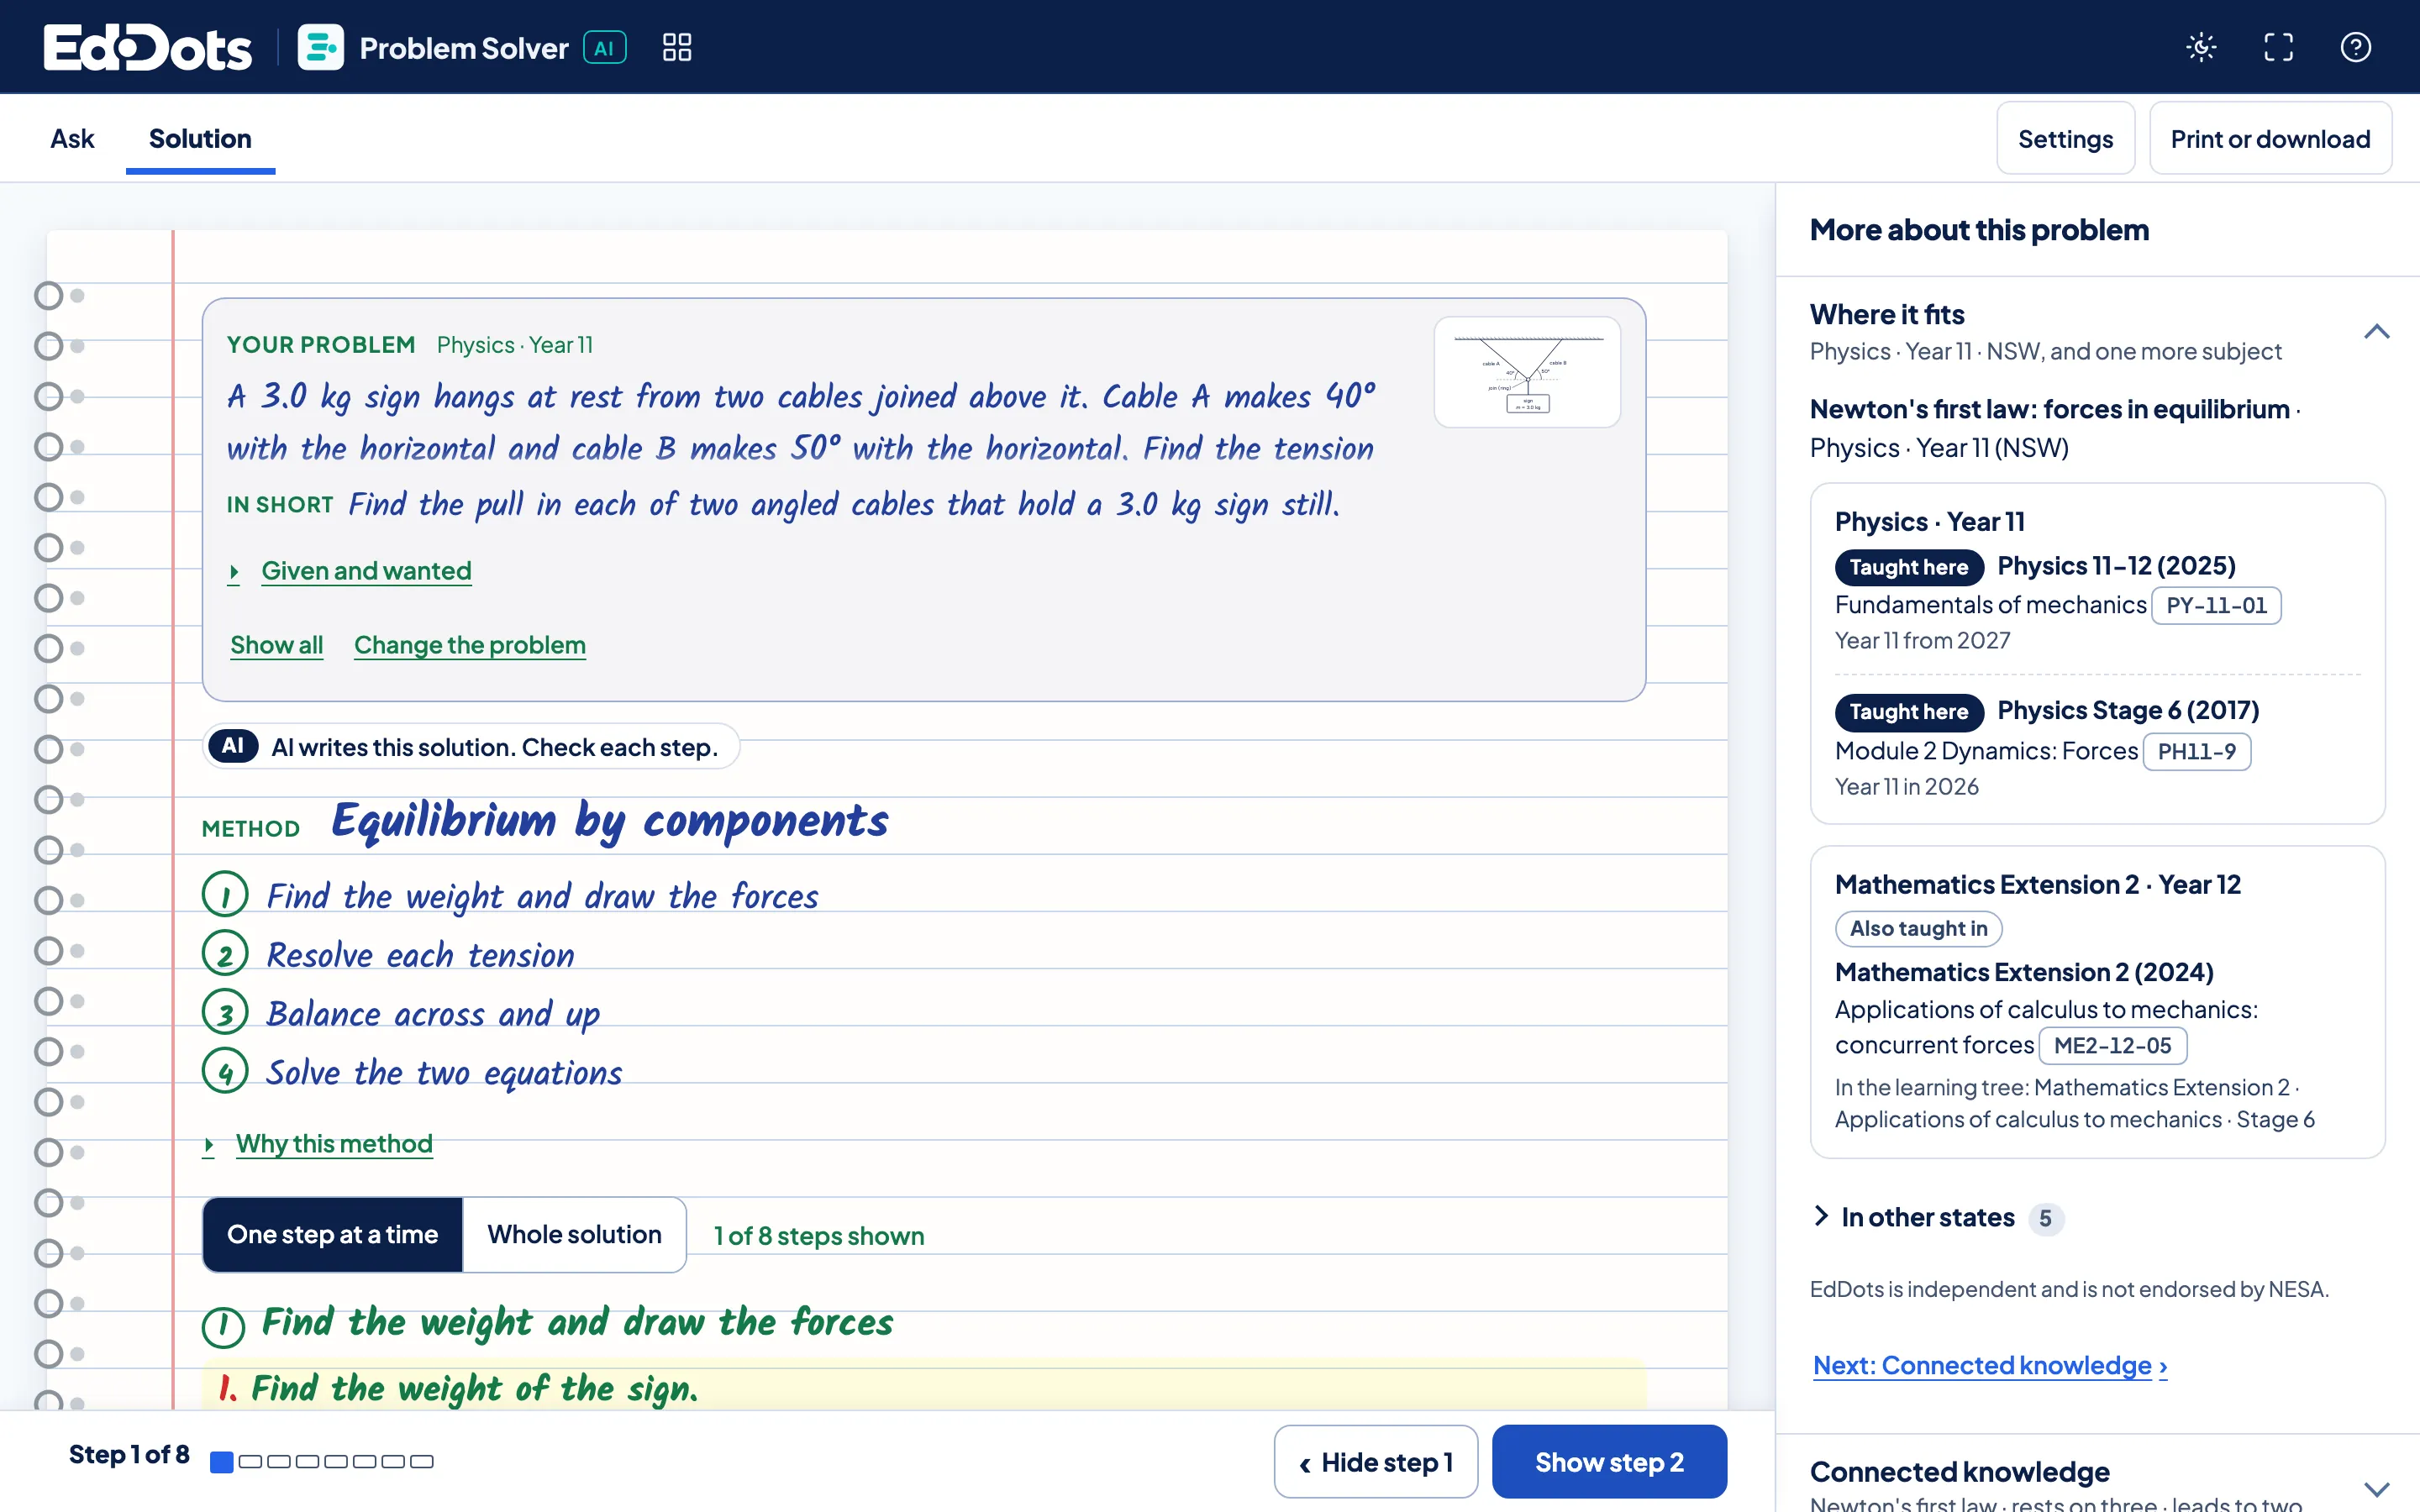Viewport: 2420px width, 1512px height.
Task: Open the problem diagram thumbnail
Action: [1527, 372]
